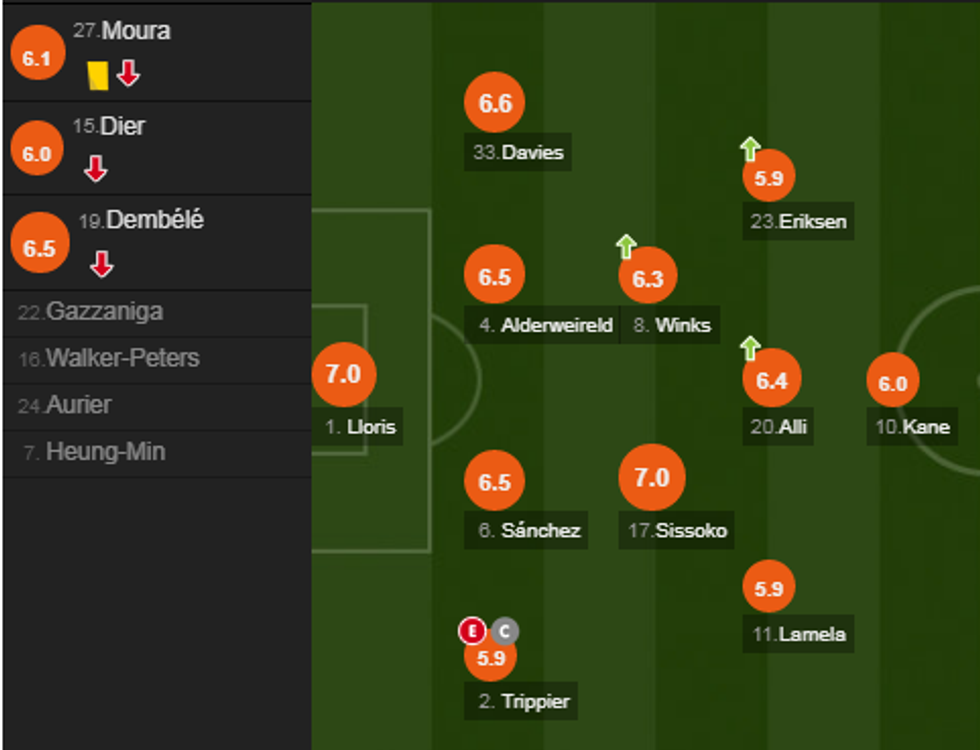Click the red substituted-off arrow under Dier
The image size is (980, 750).
click(96, 168)
